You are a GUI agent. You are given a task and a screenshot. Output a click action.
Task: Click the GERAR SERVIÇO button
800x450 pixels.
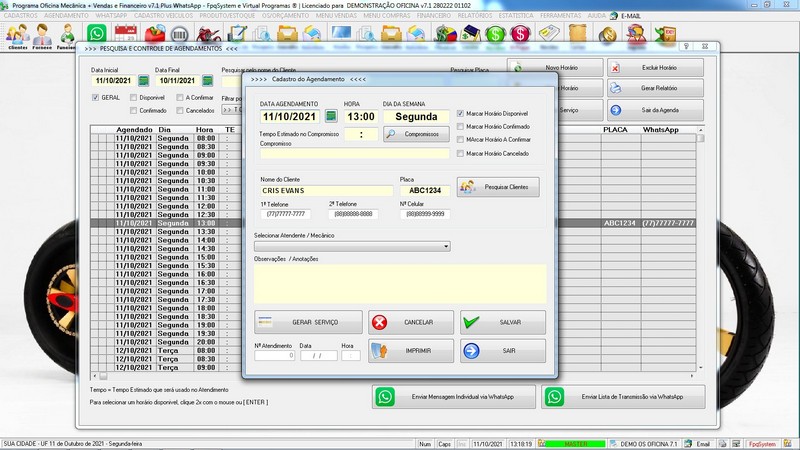coord(308,322)
